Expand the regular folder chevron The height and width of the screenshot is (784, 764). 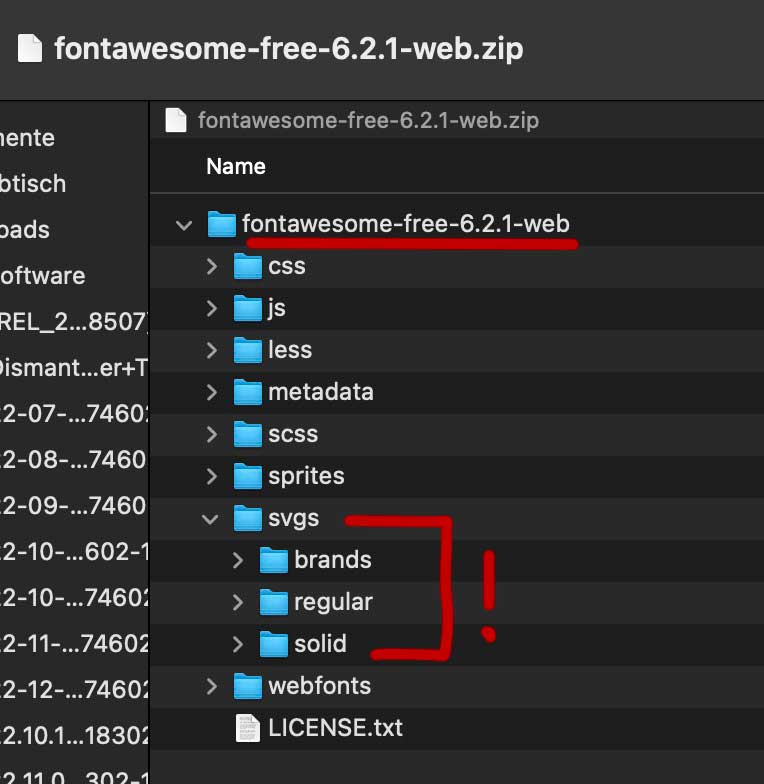[x=238, y=602]
